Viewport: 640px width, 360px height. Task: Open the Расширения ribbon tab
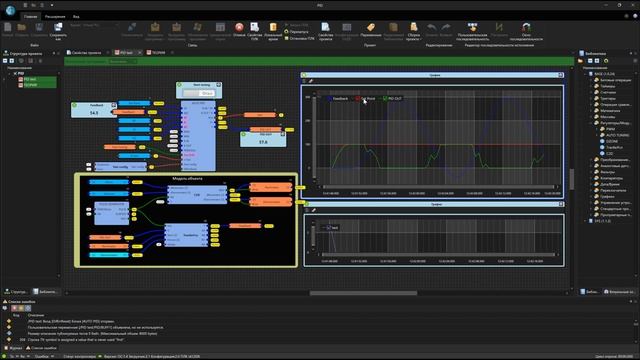[55, 17]
